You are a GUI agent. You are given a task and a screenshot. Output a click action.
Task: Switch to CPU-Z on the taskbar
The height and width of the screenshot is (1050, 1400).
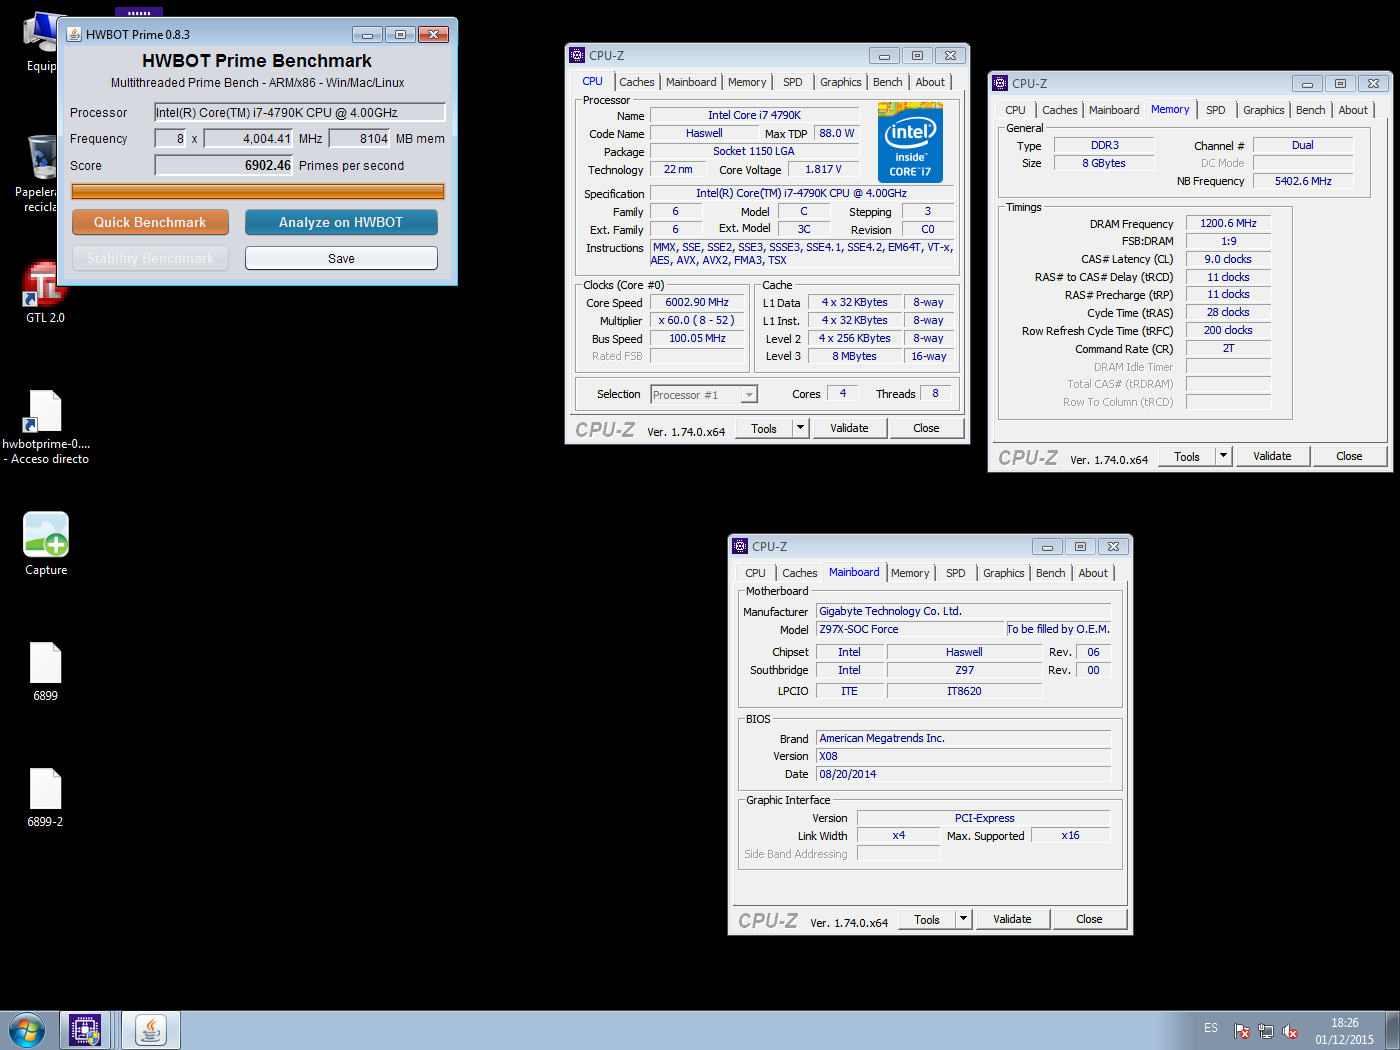(x=86, y=1030)
